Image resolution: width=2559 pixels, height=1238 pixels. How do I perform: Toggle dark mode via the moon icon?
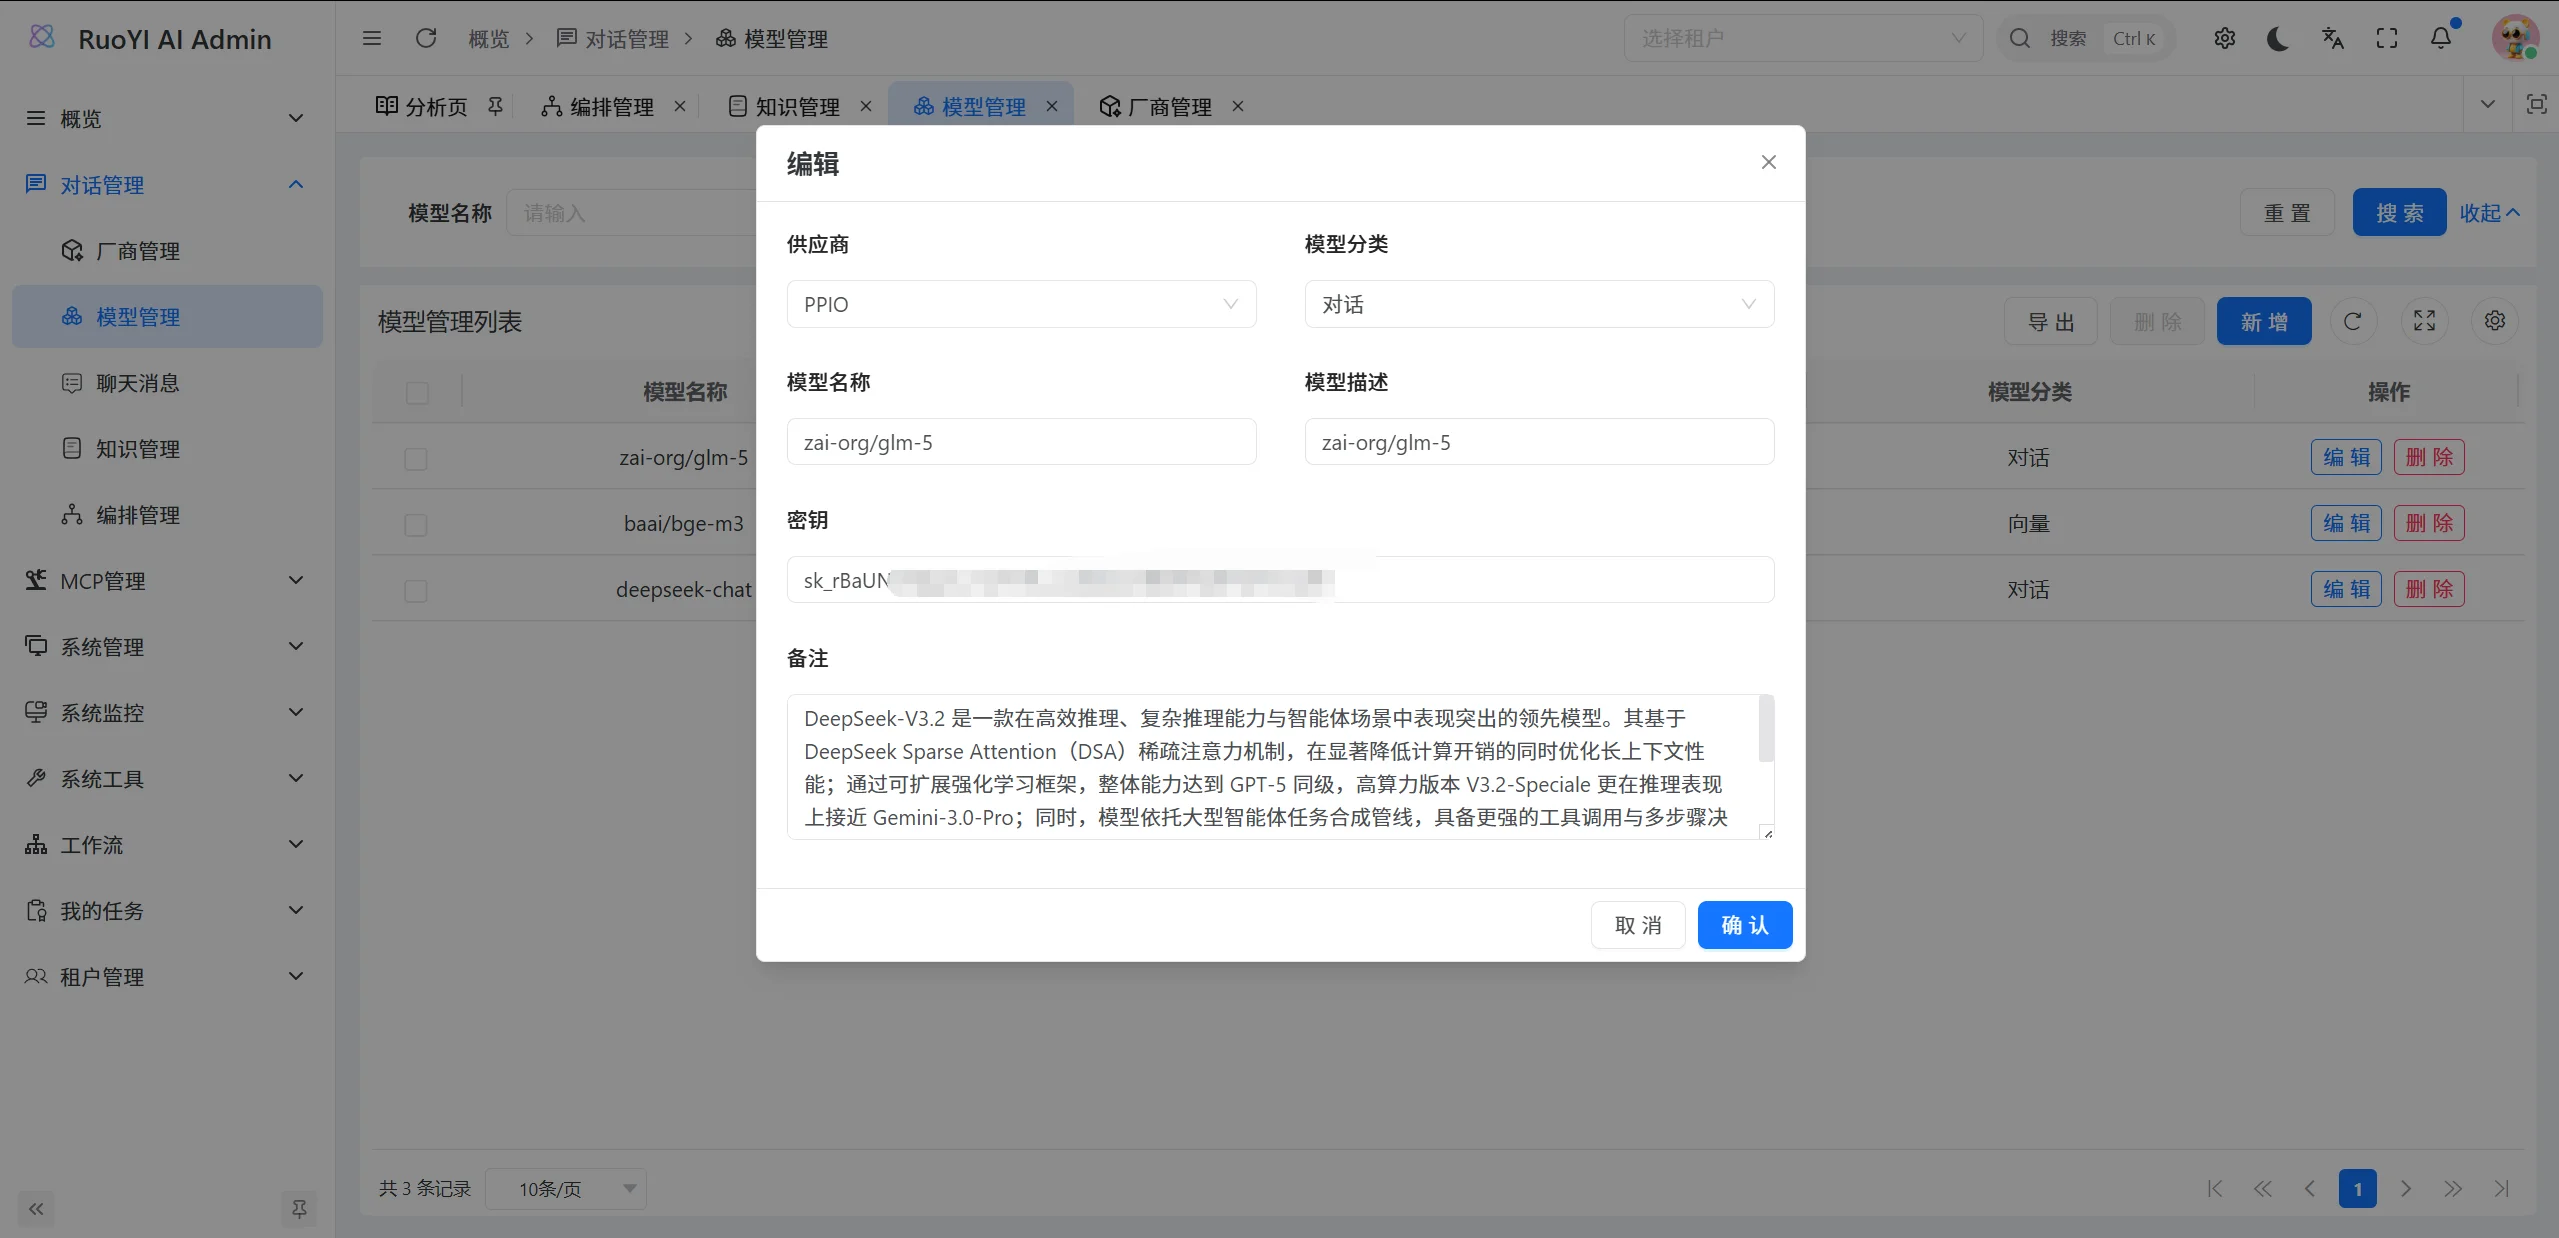(2278, 38)
